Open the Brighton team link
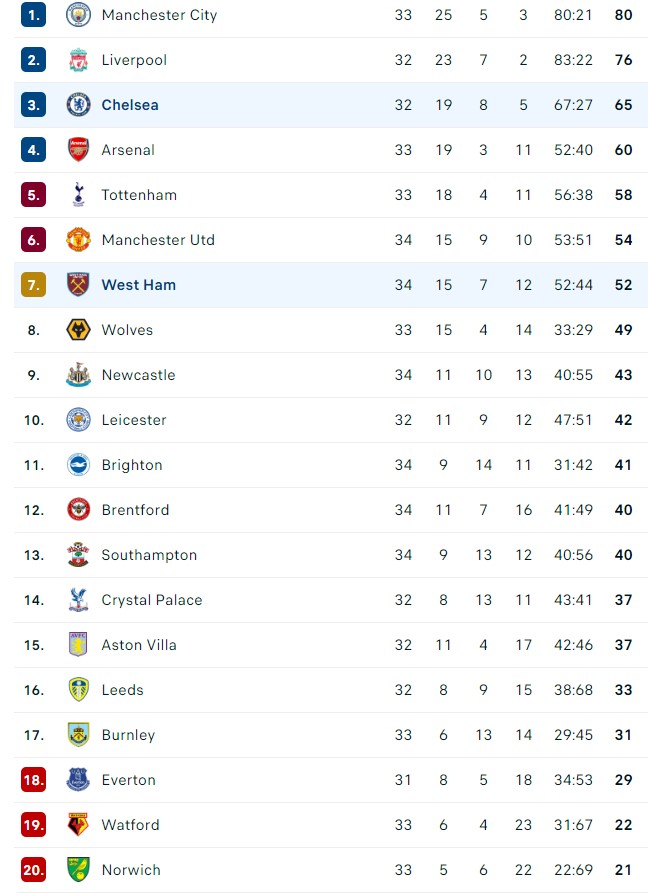 click(x=132, y=465)
